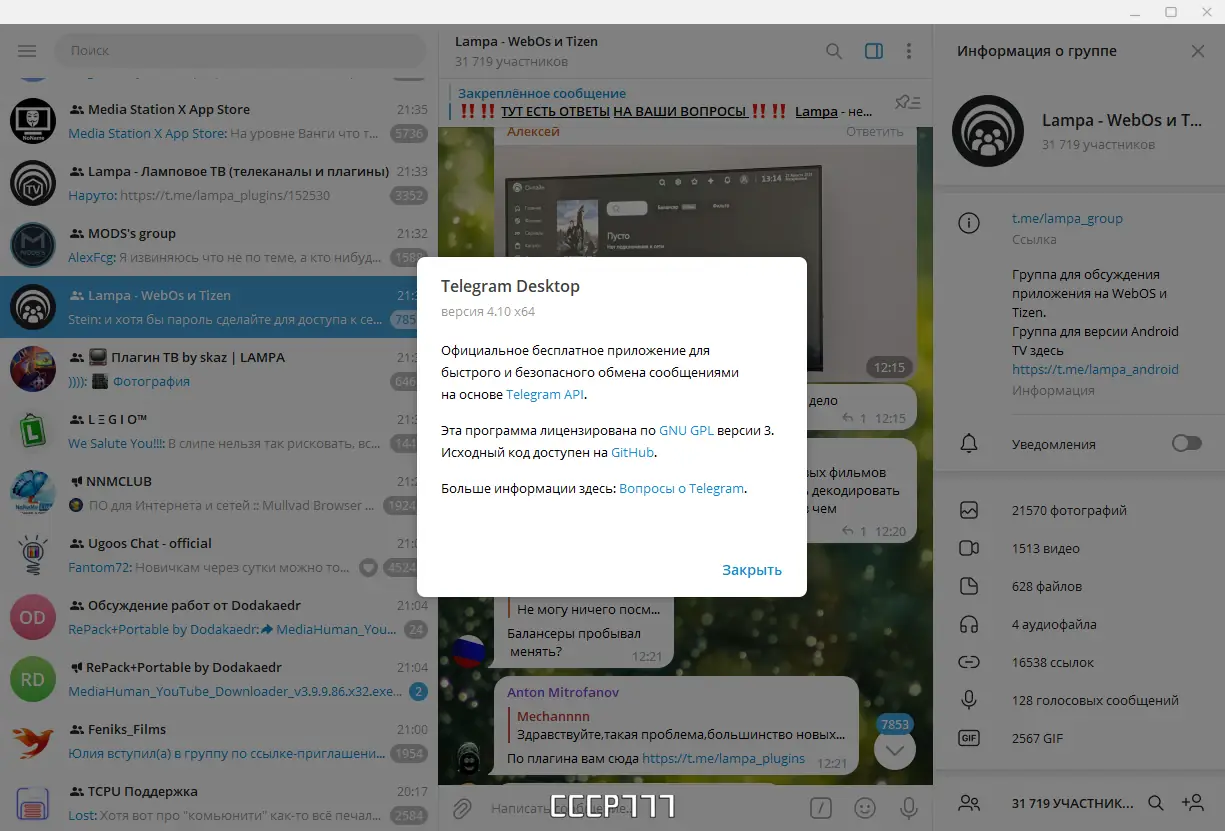Click the notifications bell icon

pos(968,444)
